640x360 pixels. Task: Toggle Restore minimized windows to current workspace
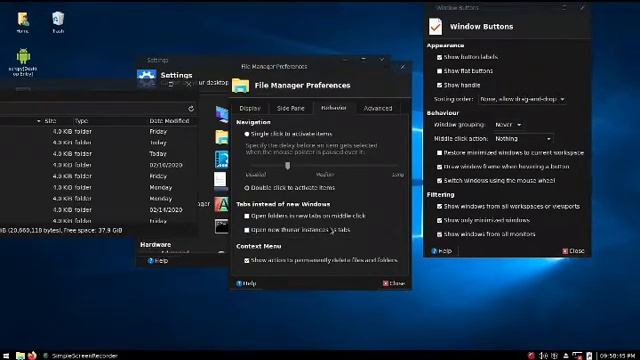(440, 153)
